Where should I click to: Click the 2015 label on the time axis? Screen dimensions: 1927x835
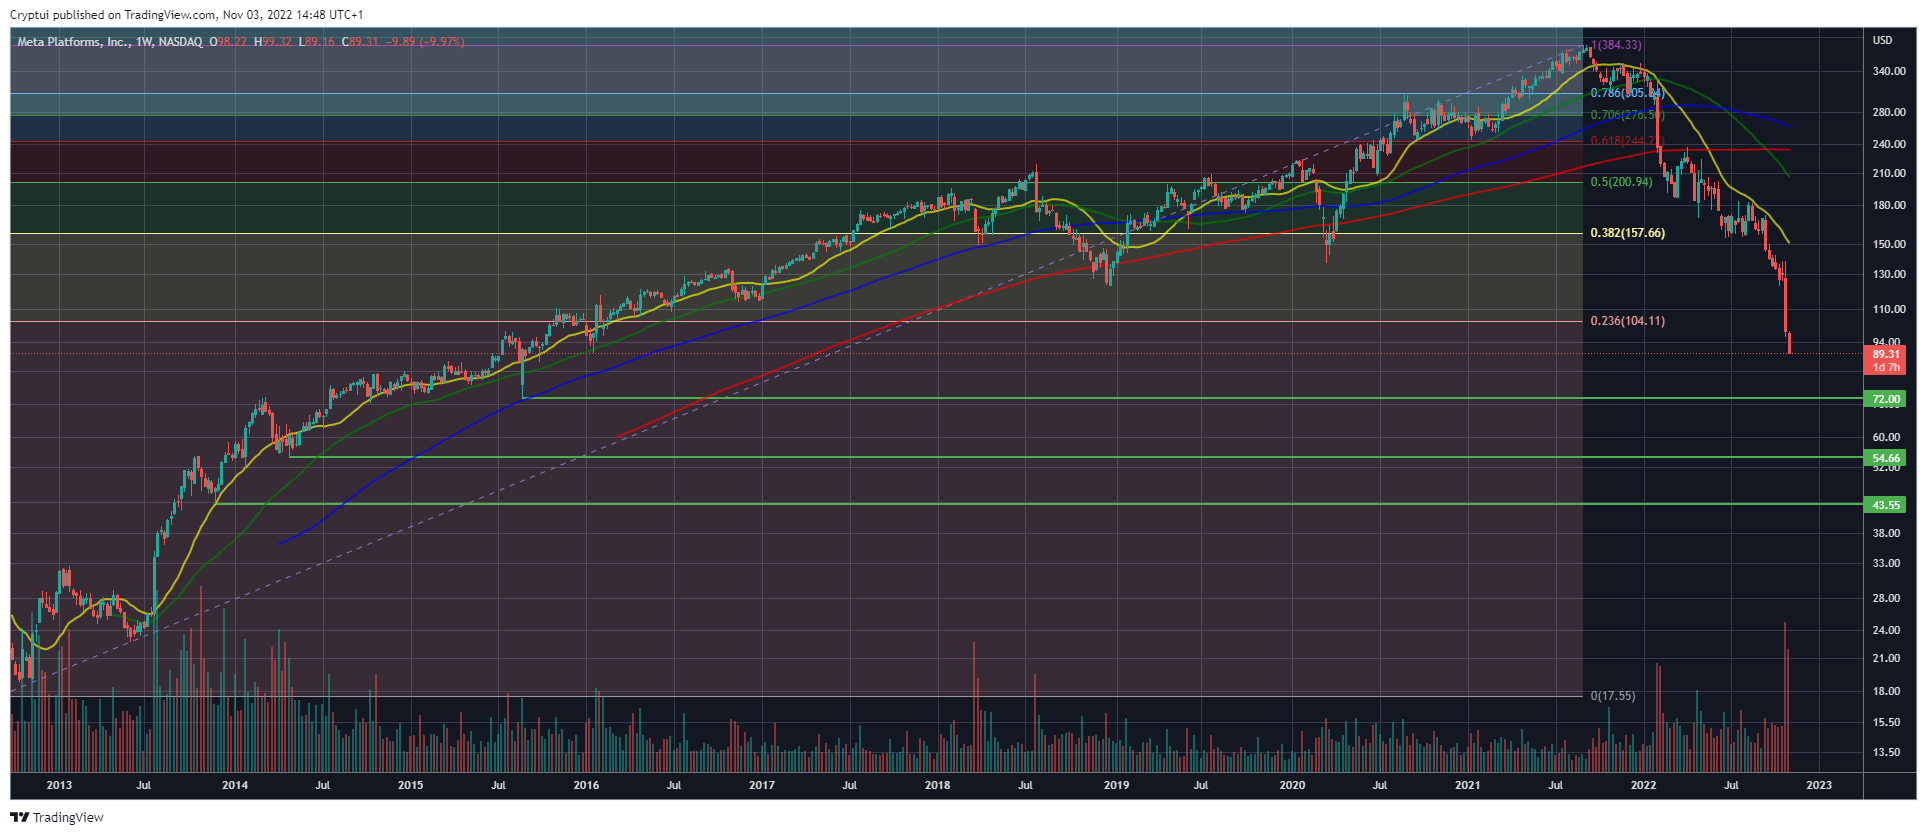tap(411, 785)
